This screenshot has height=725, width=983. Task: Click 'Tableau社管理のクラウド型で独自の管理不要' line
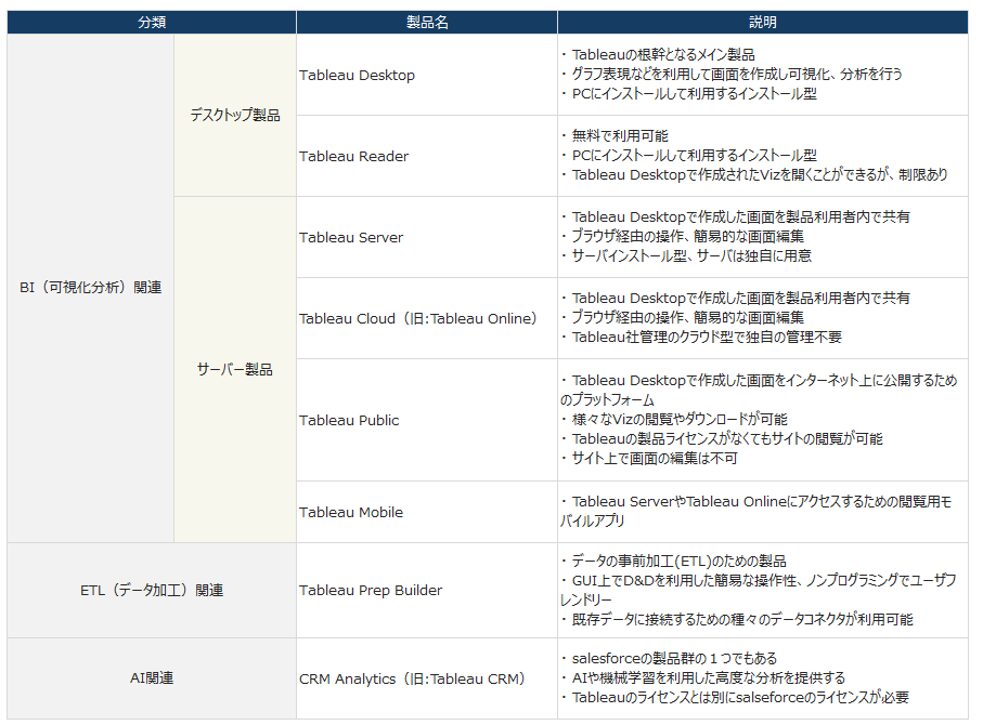click(x=701, y=337)
